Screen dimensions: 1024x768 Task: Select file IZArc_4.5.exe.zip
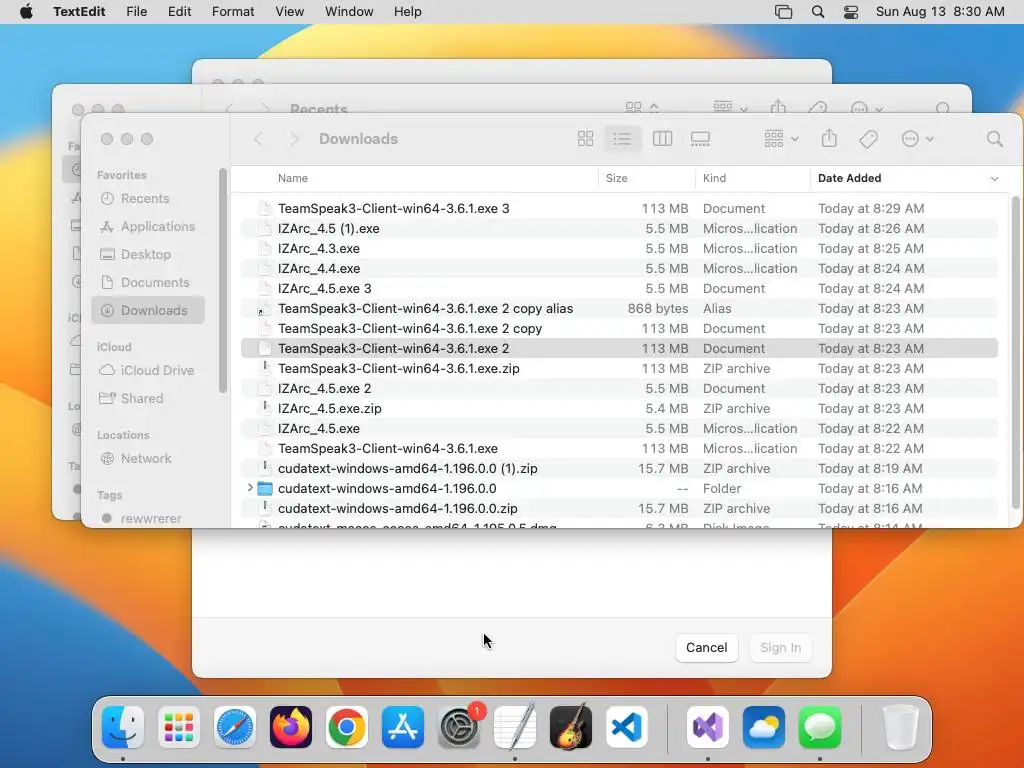(619, 408)
